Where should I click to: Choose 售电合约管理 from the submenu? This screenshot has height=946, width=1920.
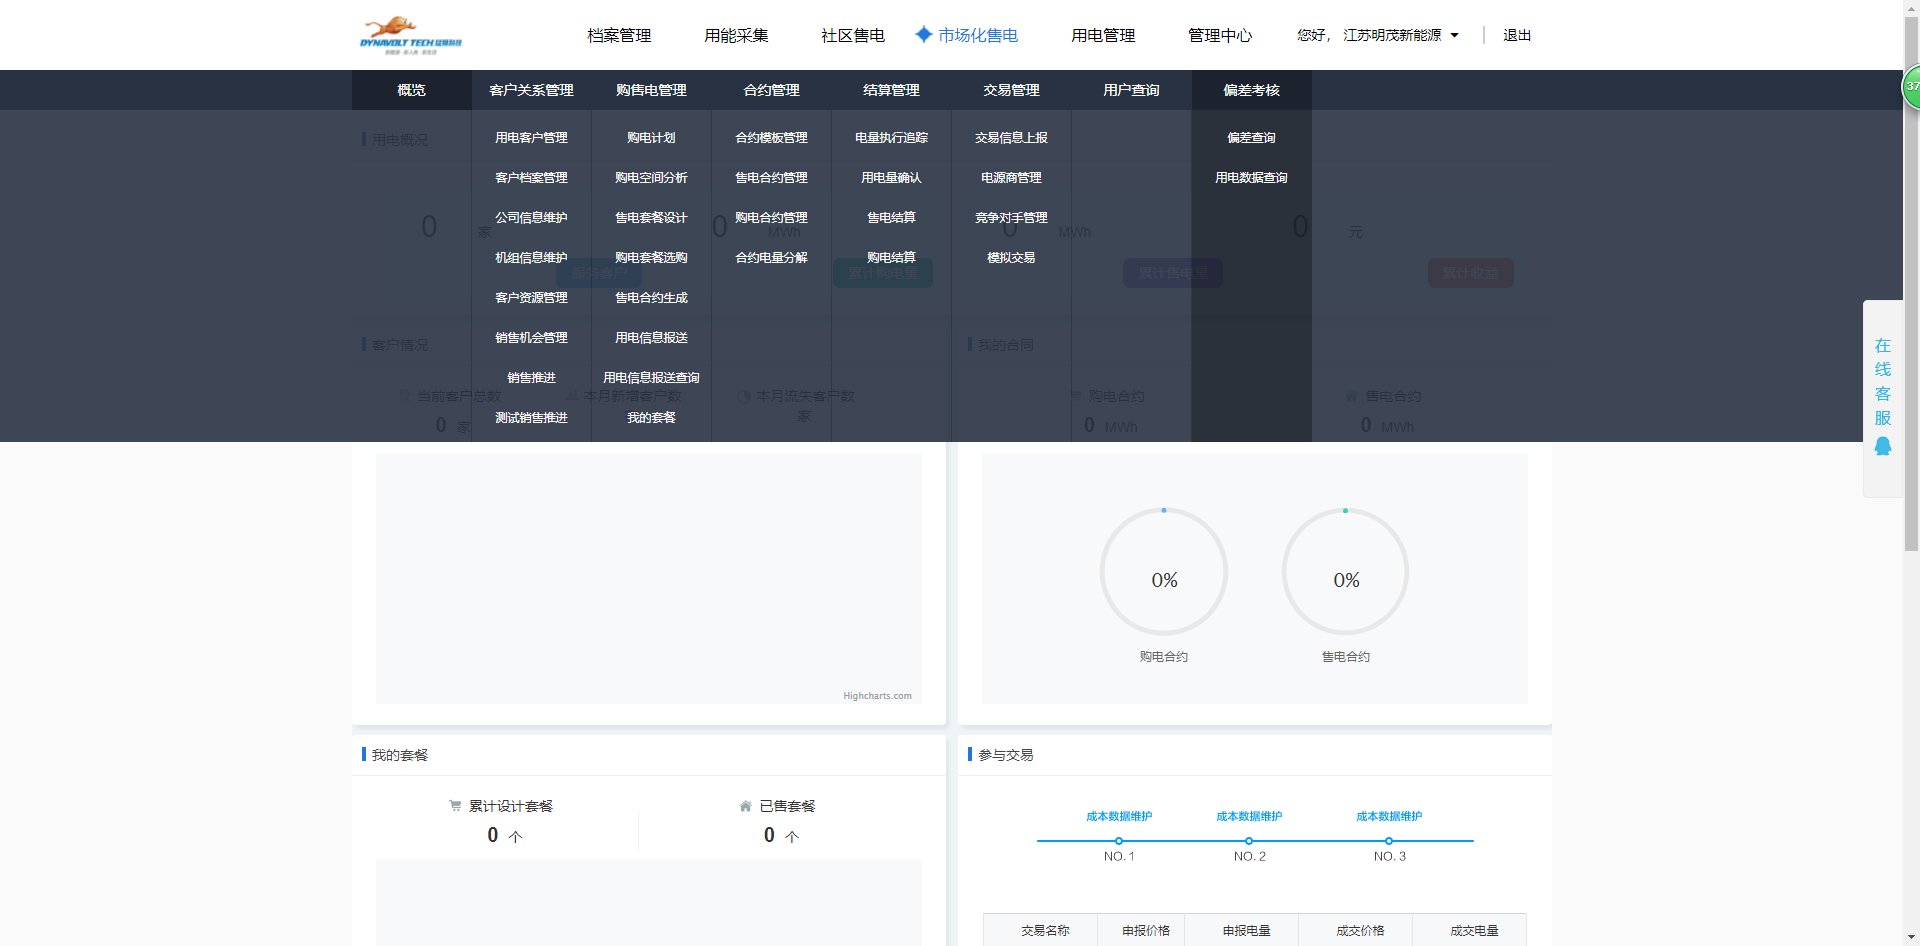771,178
